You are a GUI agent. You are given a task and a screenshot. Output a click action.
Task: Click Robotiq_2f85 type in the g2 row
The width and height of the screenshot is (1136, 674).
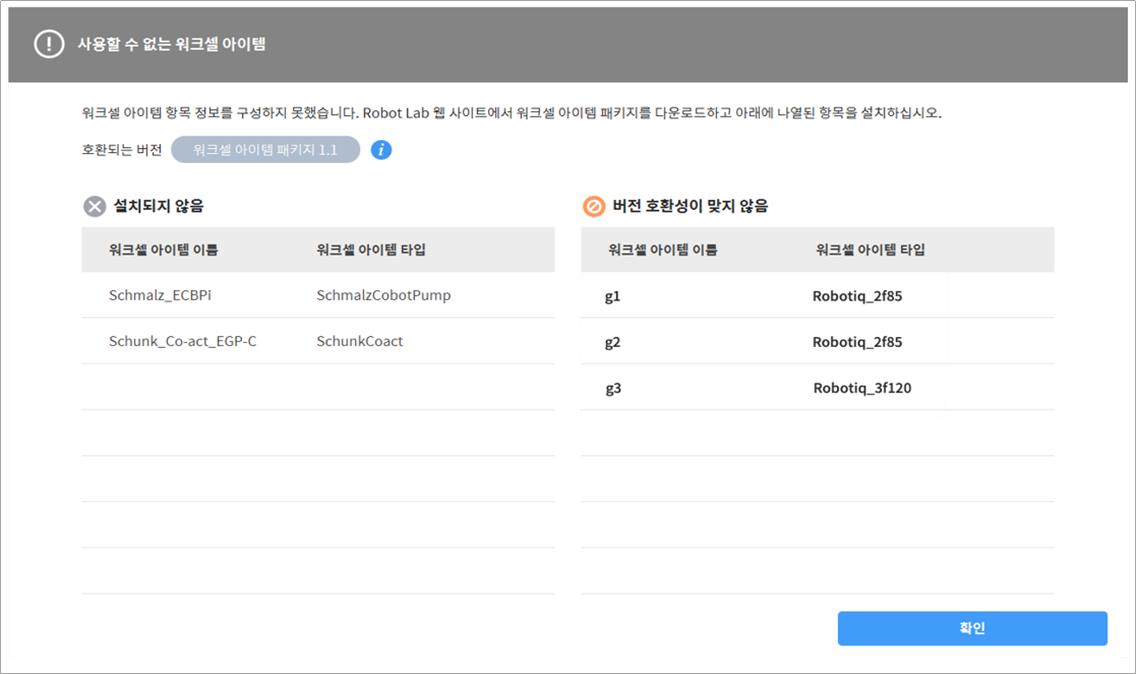tap(857, 342)
